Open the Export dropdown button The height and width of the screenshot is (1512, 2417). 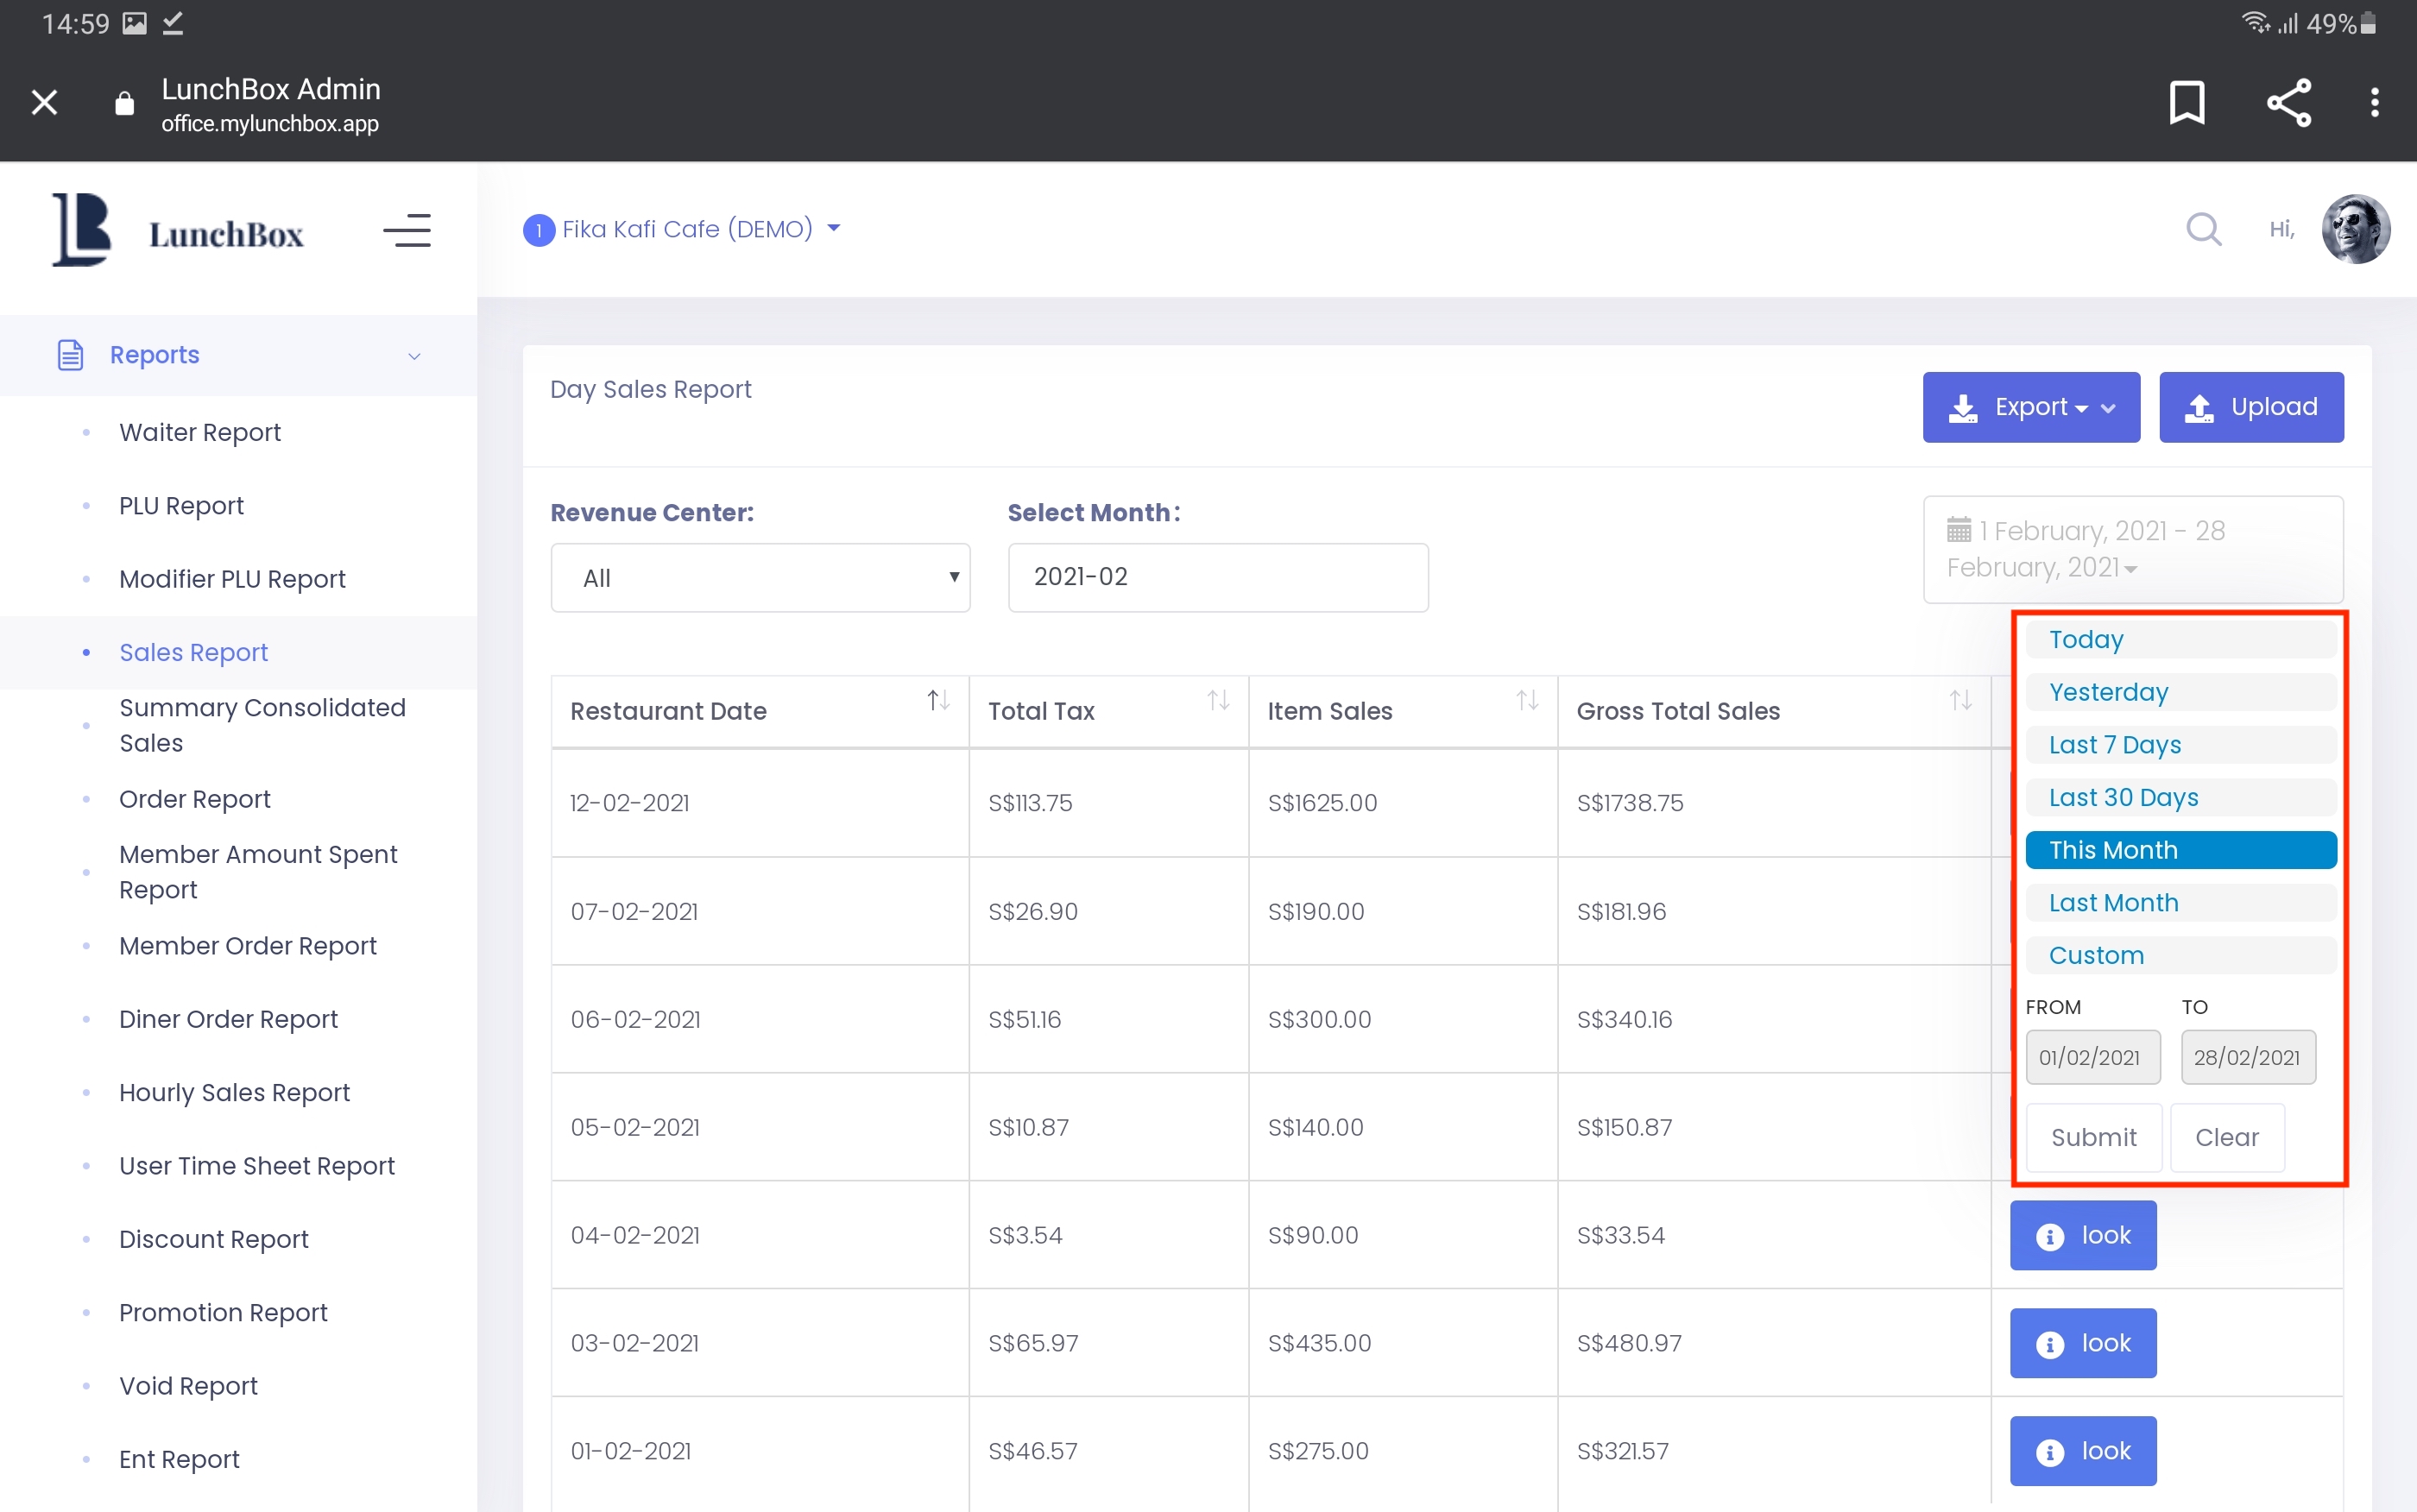click(2030, 407)
